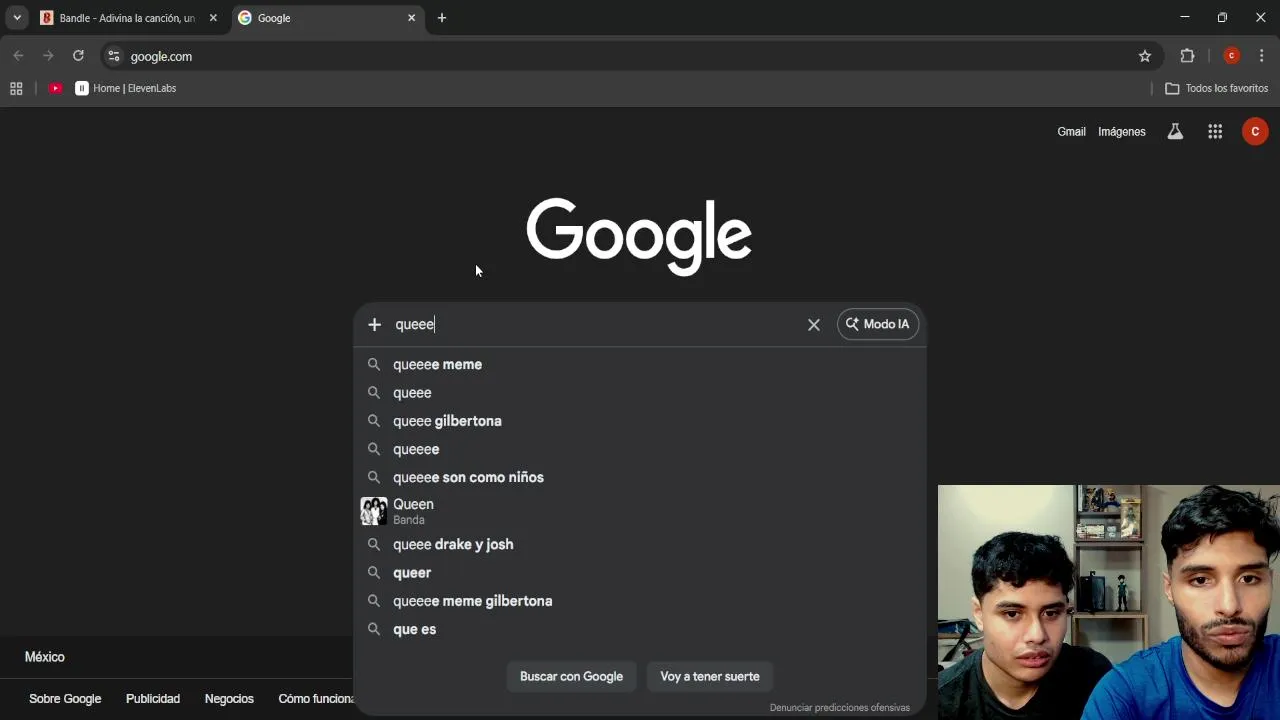This screenshot has width=1280, height=720.
Task: View site information icon in address bar
Action: click(114, 56)
